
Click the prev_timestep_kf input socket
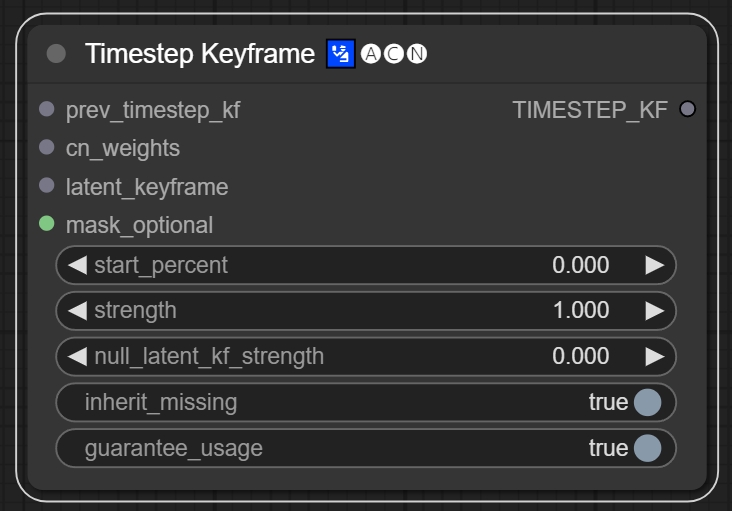tap(47, 109)
